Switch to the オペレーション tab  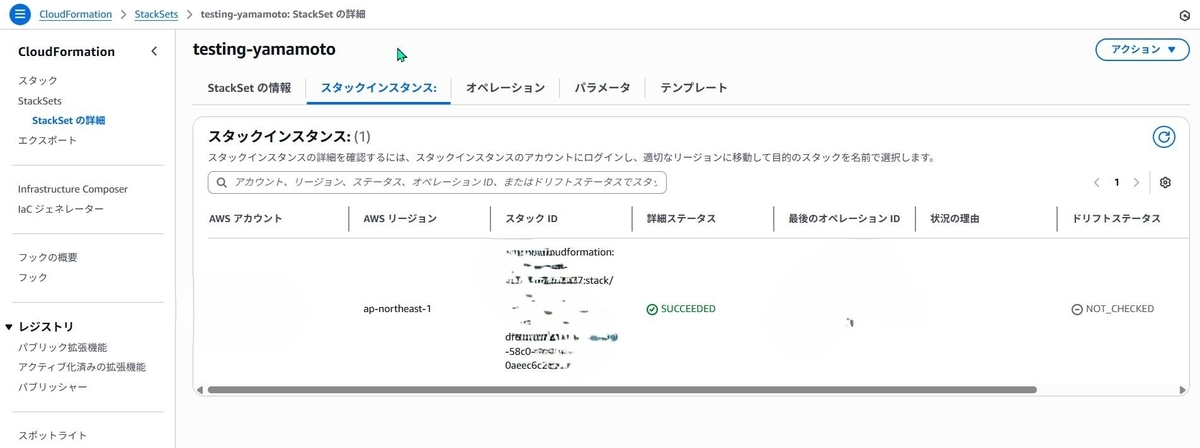tap(505, 88)
